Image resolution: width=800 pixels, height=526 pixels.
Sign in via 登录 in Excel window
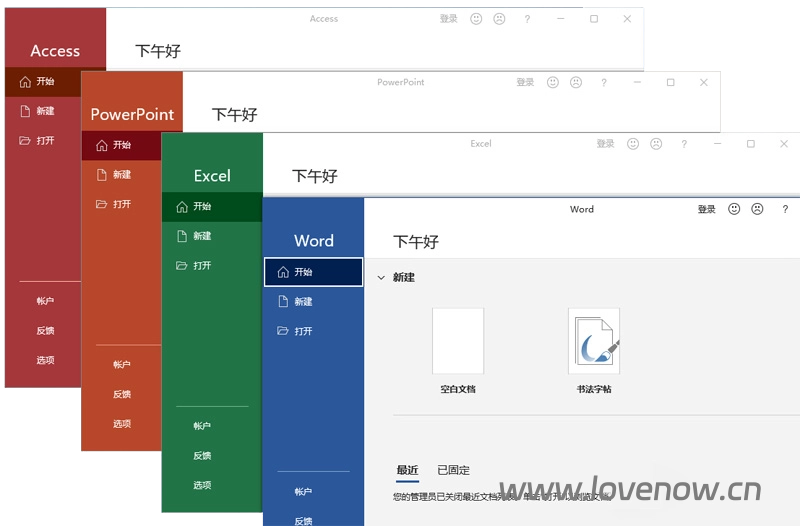point(606,144)
